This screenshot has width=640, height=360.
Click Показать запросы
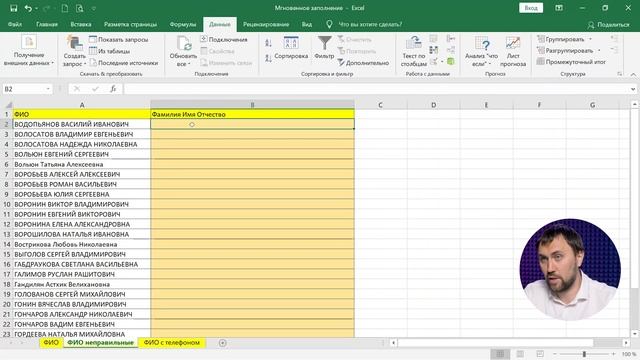click(119, 40)
